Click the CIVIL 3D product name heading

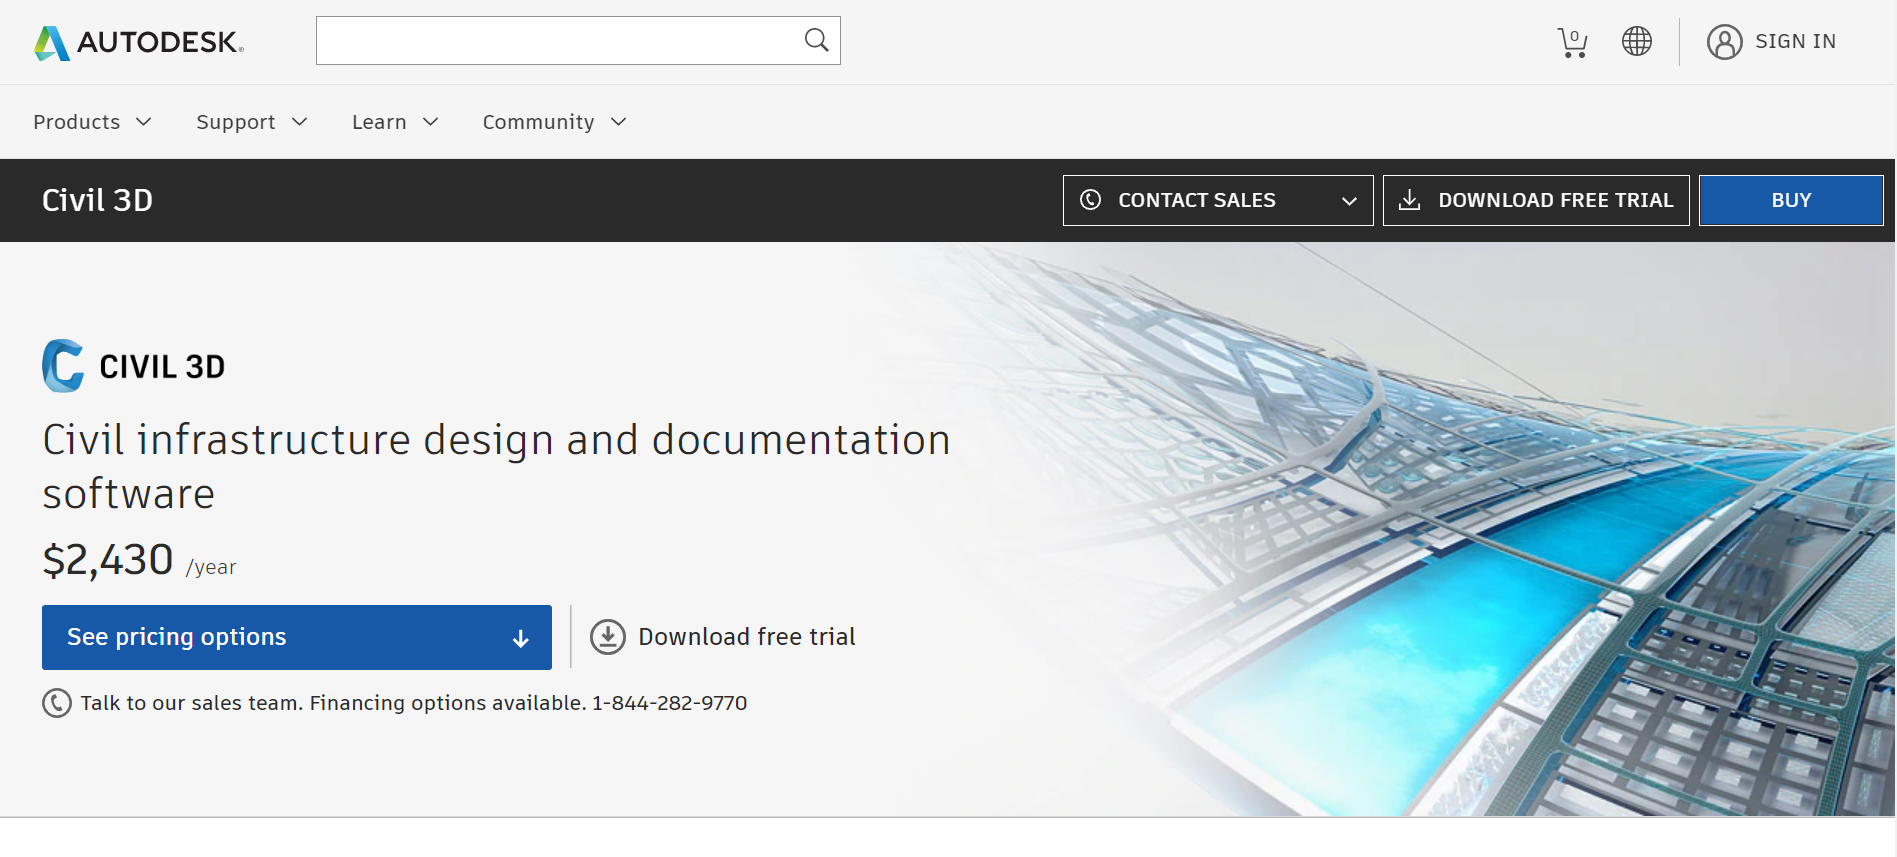162,367
